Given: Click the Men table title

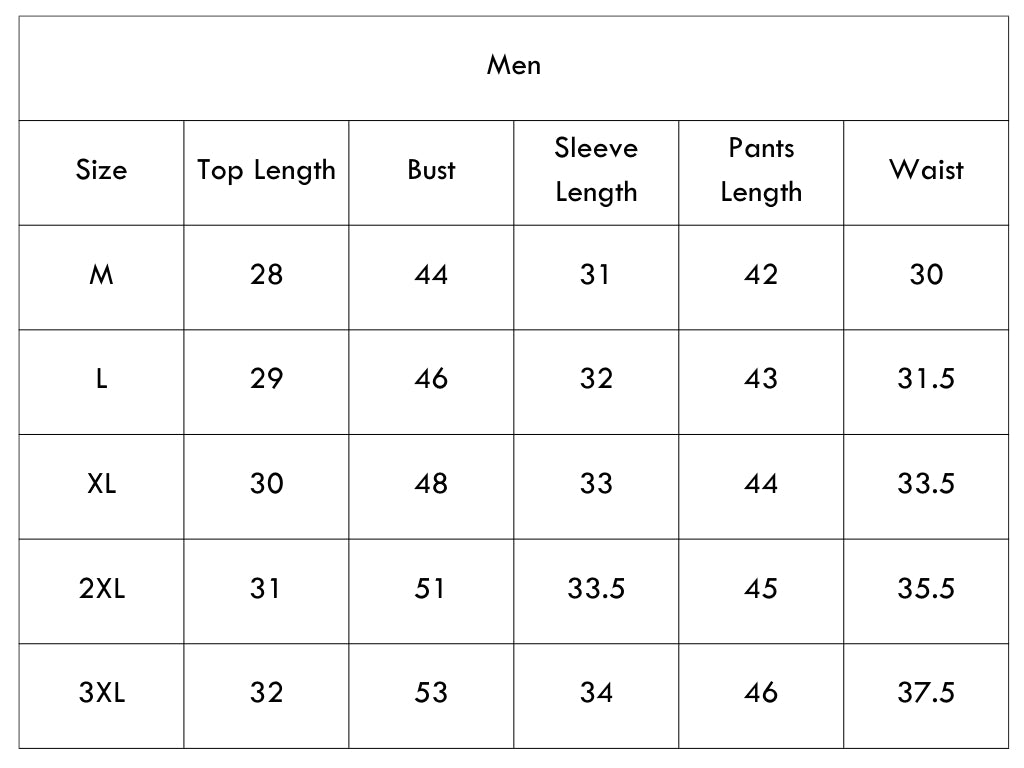Looking at the screenshot, I should point(513,65).
